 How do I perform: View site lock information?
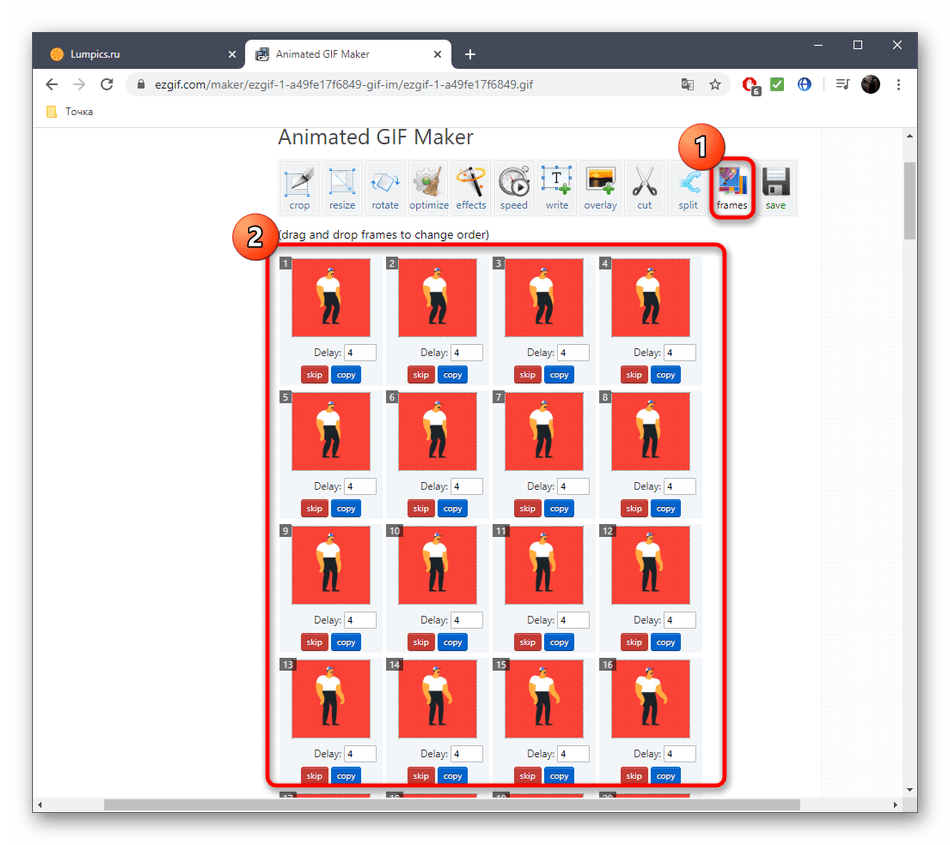tap(141, 84)
